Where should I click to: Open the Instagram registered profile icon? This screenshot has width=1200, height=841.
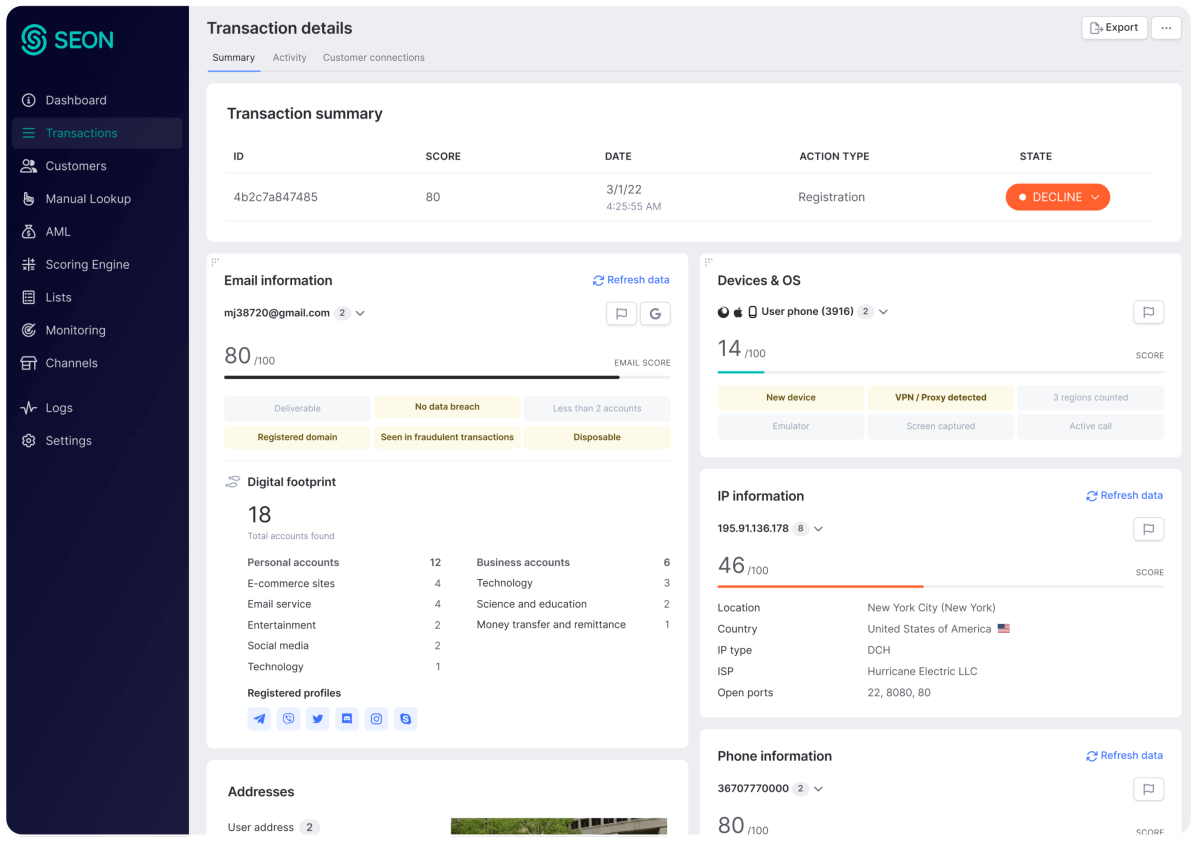pos(376,718)
